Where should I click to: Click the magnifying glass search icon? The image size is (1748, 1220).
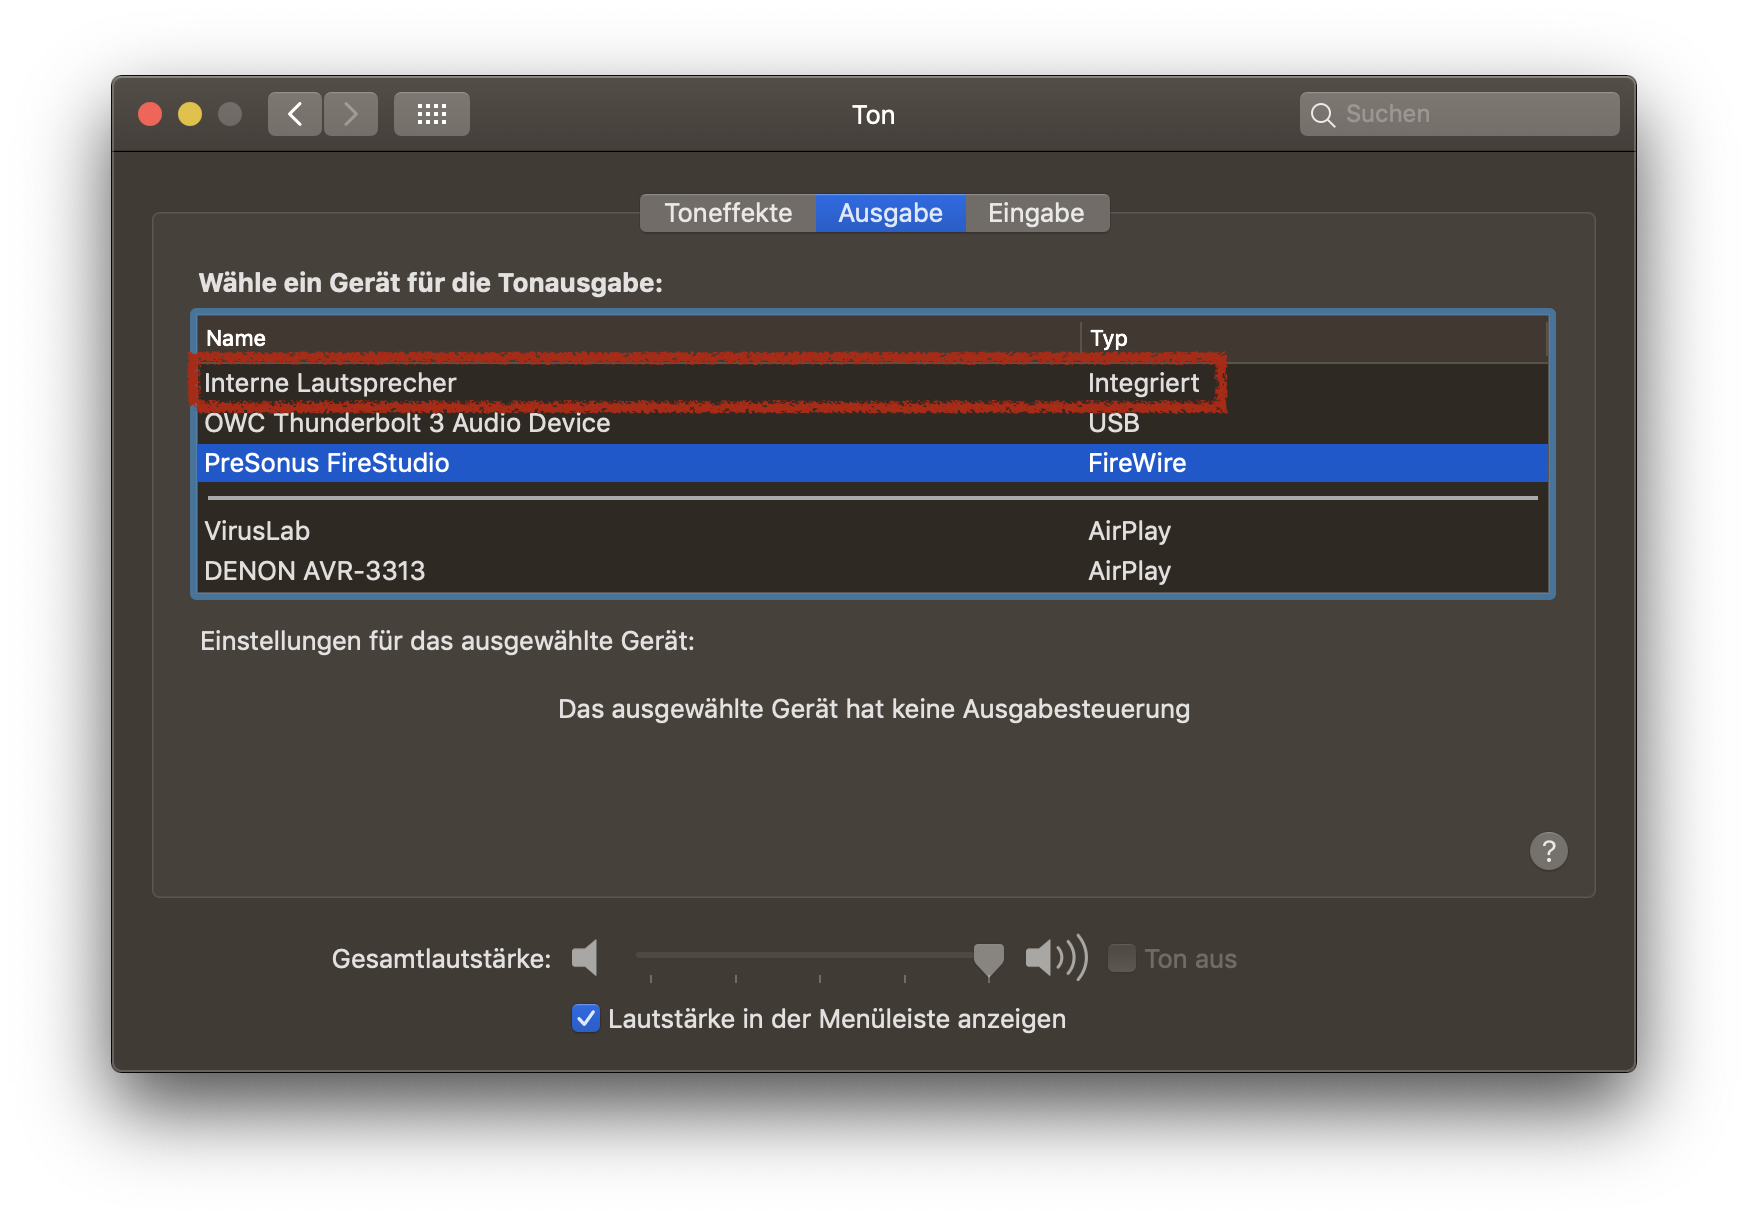[1322, 115]
